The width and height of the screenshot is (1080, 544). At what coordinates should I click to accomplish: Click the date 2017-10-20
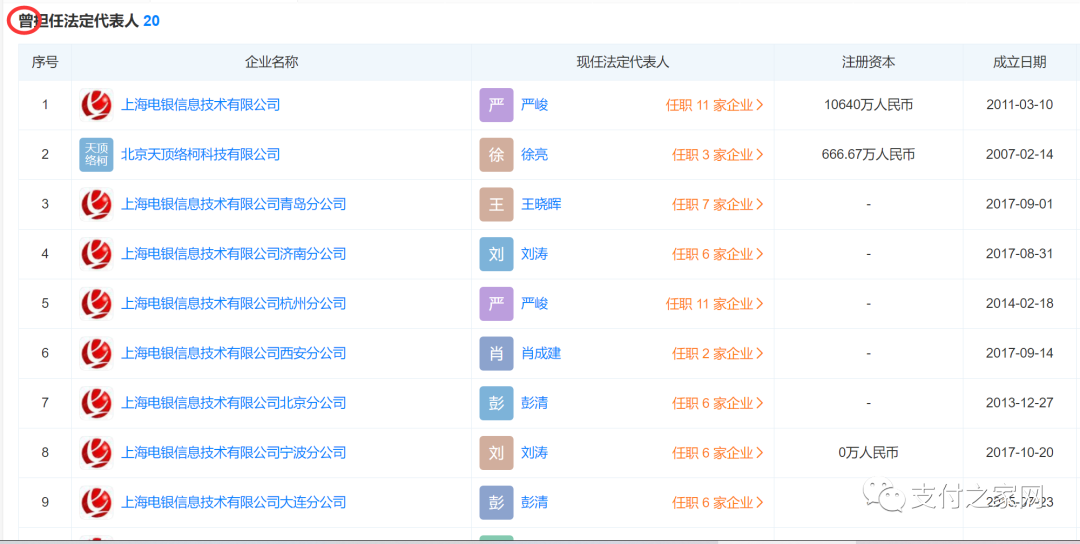pyautogui.click(x=1019, y=452)
